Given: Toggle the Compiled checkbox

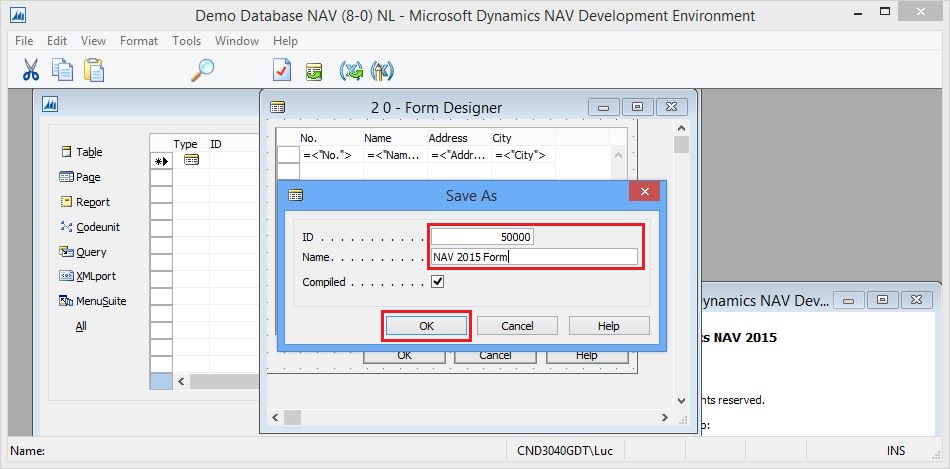Looking at the screenshot, I should click(437, 282).
